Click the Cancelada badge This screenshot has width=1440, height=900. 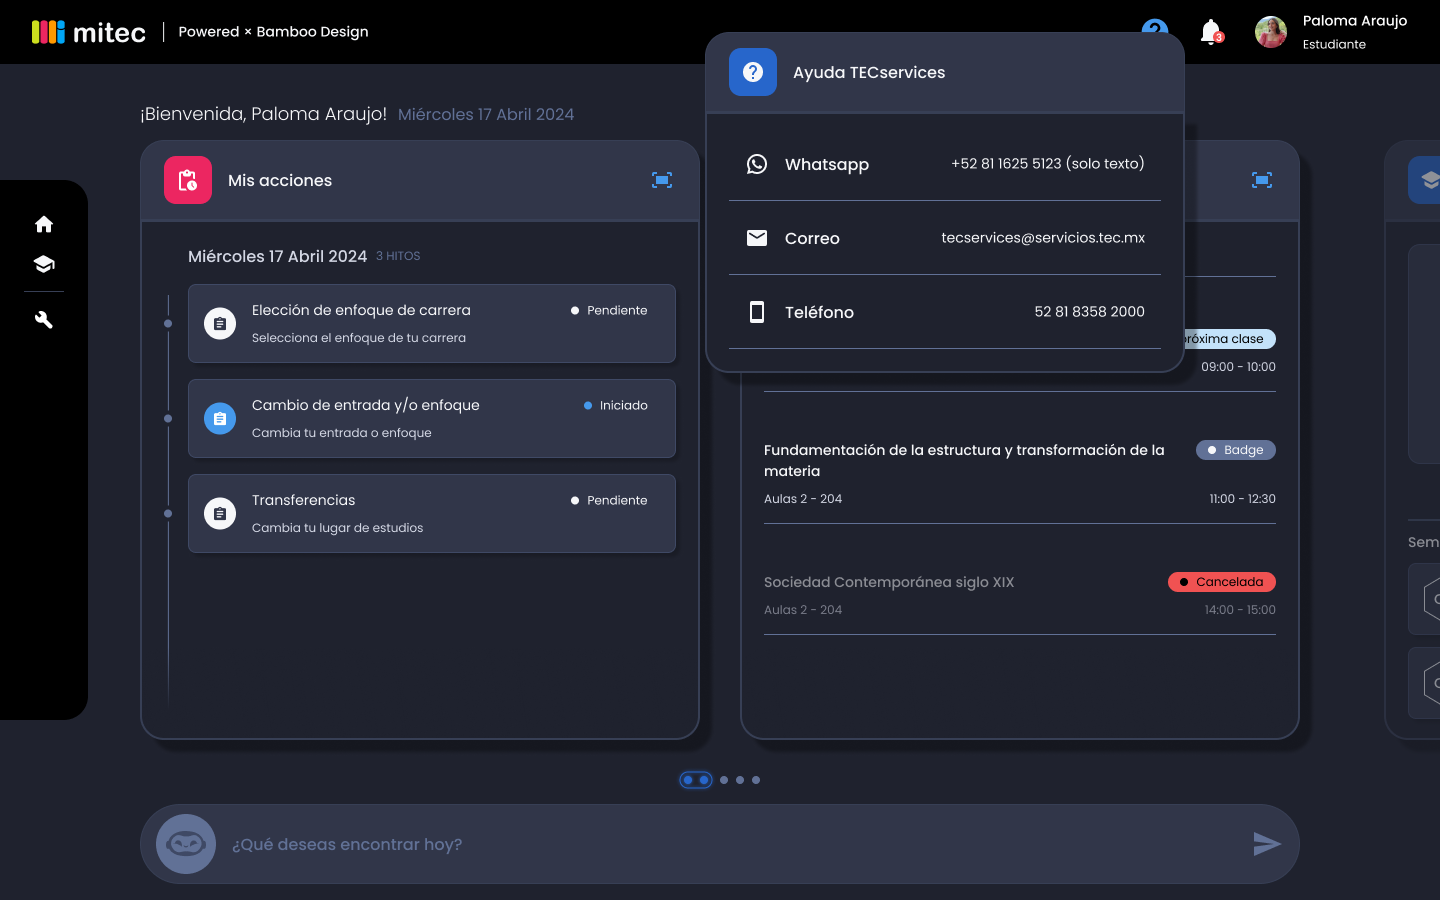click(1222, 582)
